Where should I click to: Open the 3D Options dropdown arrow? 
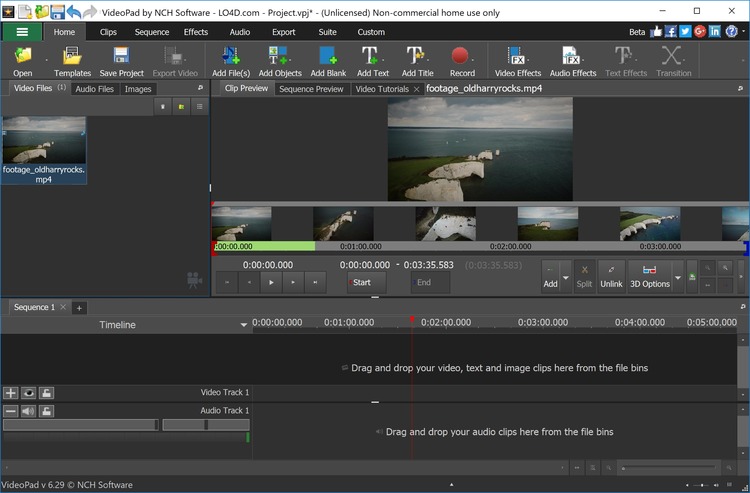pyautogui.click(x=678, y=277)
